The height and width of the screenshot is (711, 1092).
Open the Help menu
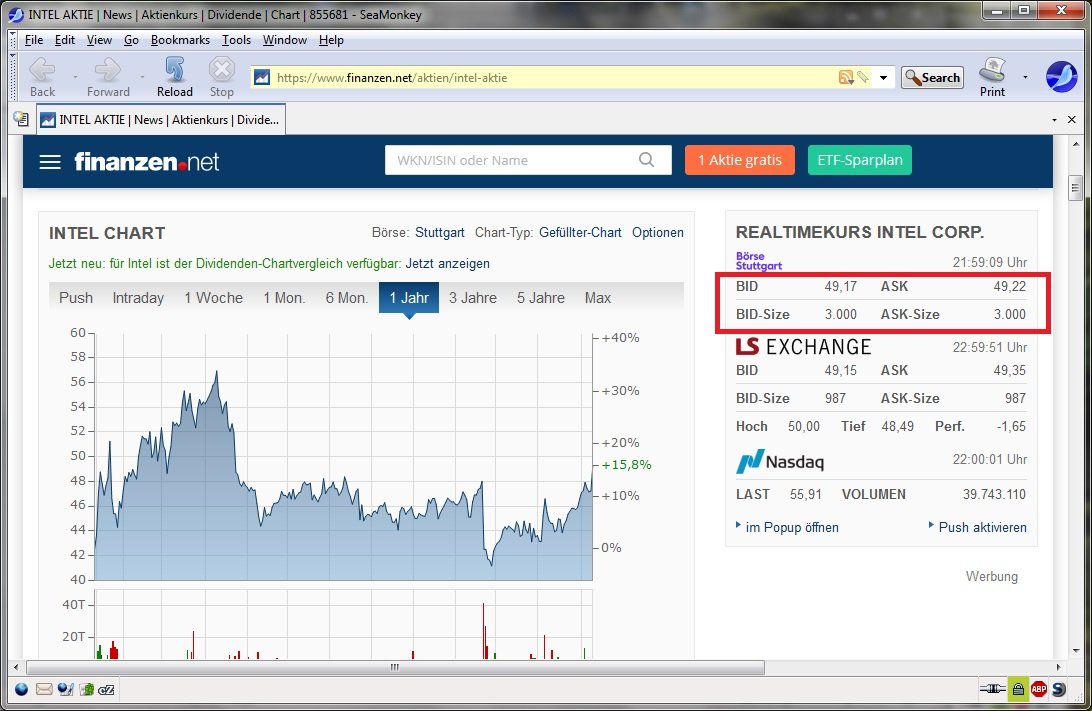332,40
